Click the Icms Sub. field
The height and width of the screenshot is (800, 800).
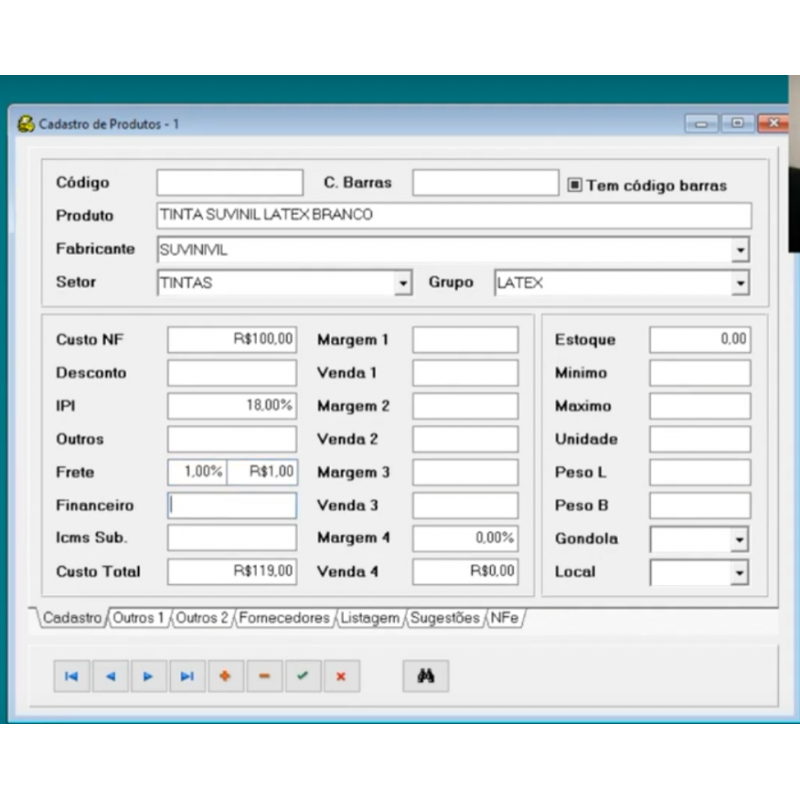[x=232, y=538]
